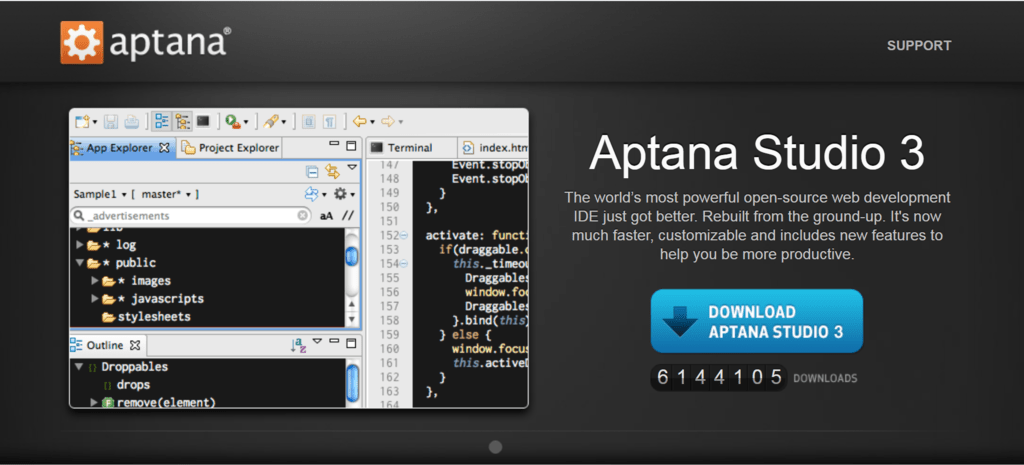1024x465 pixels.
Task: Click the External Tools brush icon
Action: pos(271,121)
